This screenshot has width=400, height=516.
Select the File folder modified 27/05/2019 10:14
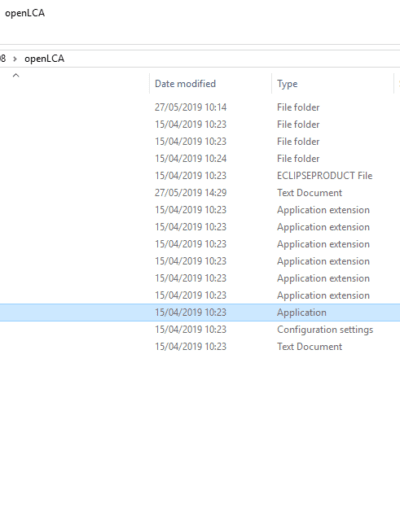click(x=200, y=107)
